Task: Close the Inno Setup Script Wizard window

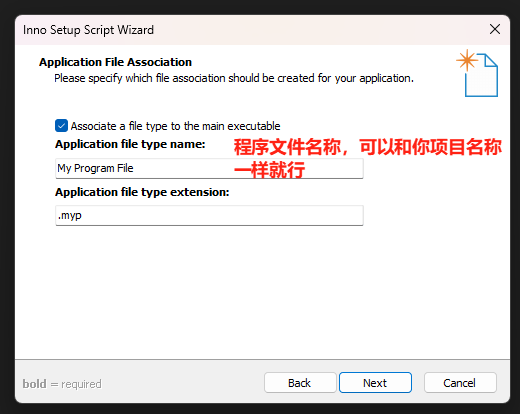Action: click(x=495, y=29)
